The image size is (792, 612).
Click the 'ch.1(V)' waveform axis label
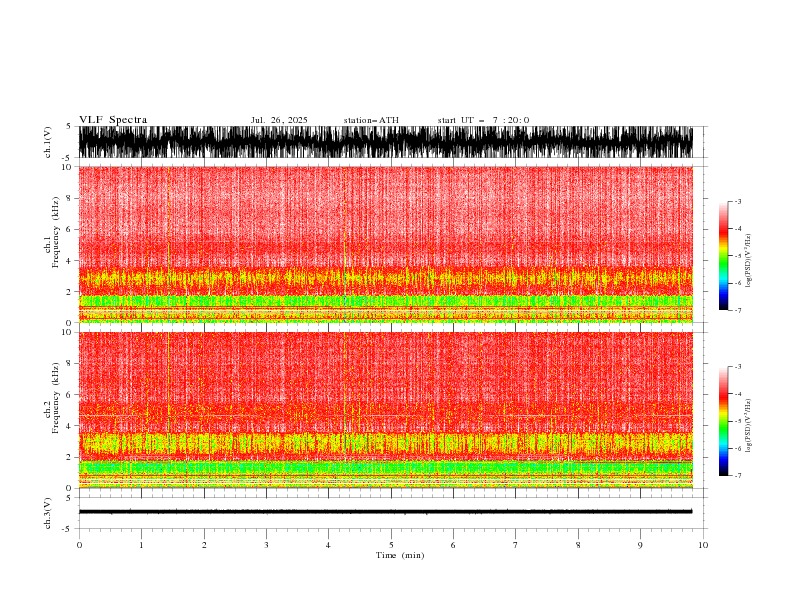pyautogui.click(x=48, y=142)
